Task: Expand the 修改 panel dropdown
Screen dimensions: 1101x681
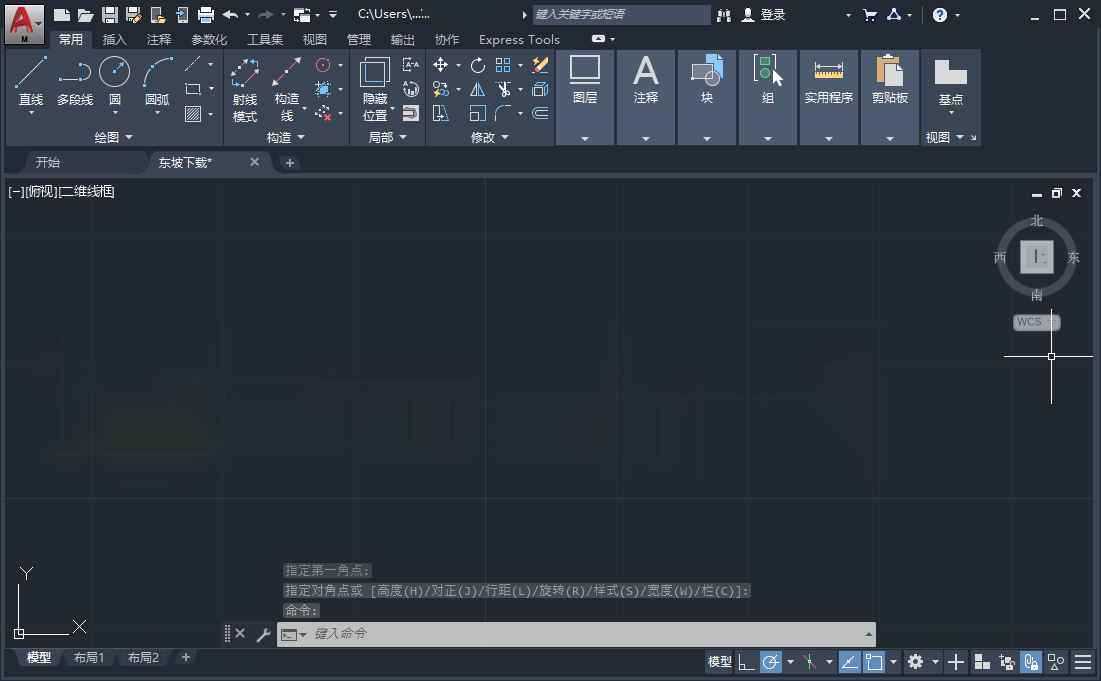Action: click(489, 138)
